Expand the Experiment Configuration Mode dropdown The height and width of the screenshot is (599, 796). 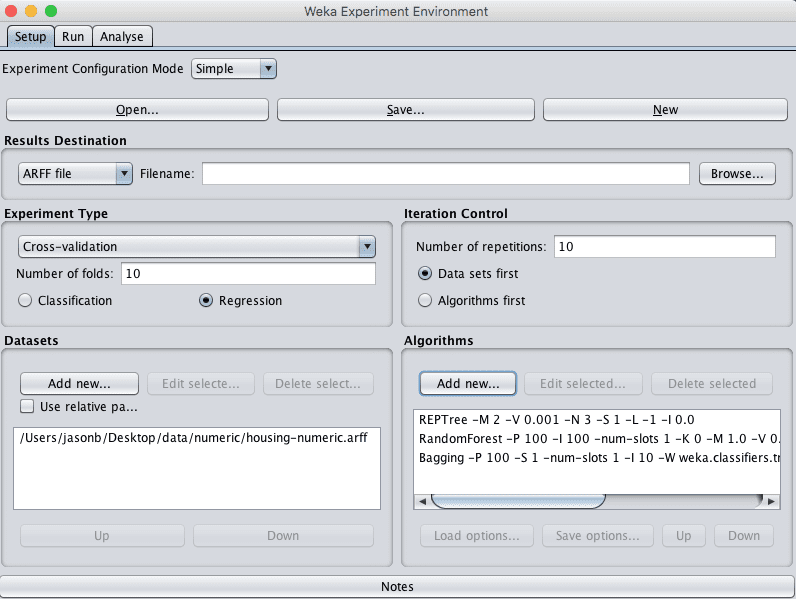[234, 69]
